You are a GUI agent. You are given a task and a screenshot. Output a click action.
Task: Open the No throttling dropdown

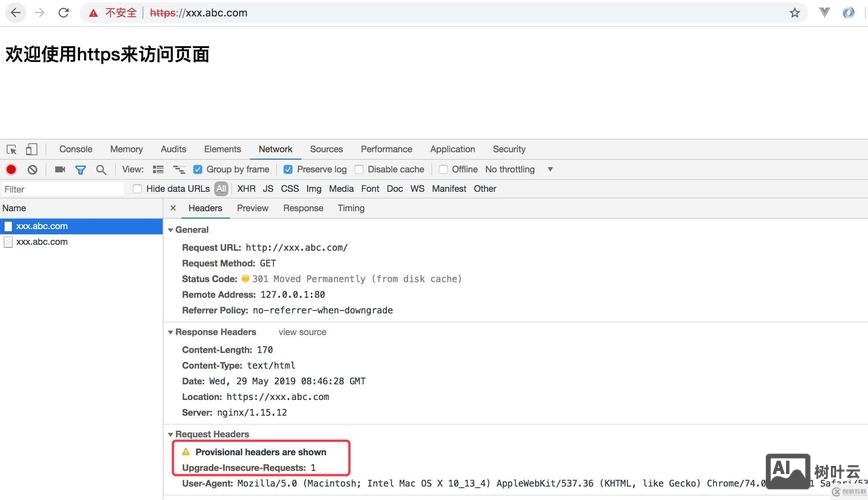click(x=518, y=170)
